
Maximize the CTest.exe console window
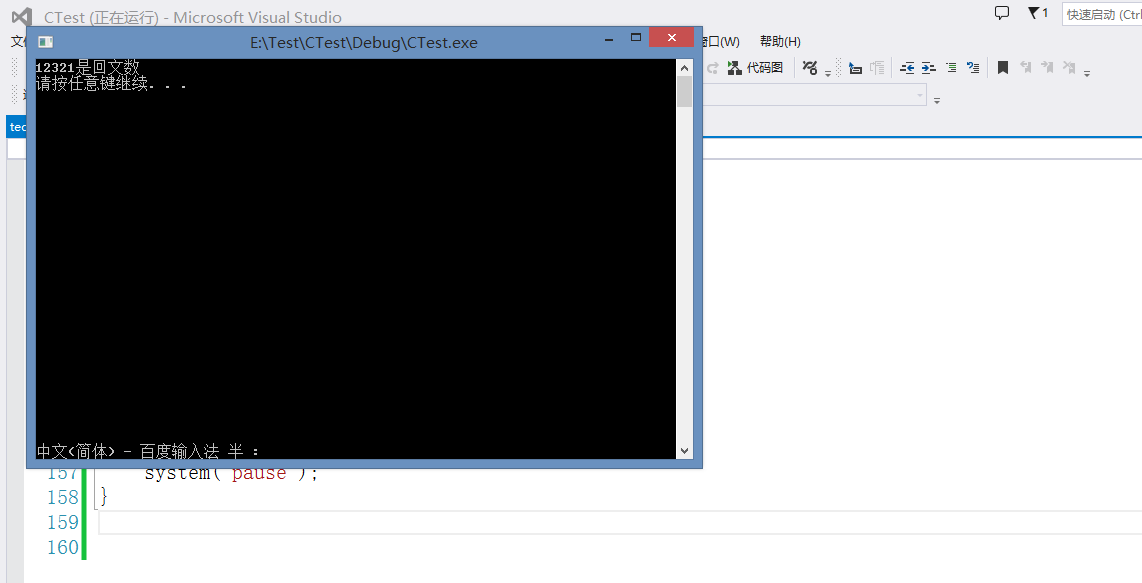[636, 37]
